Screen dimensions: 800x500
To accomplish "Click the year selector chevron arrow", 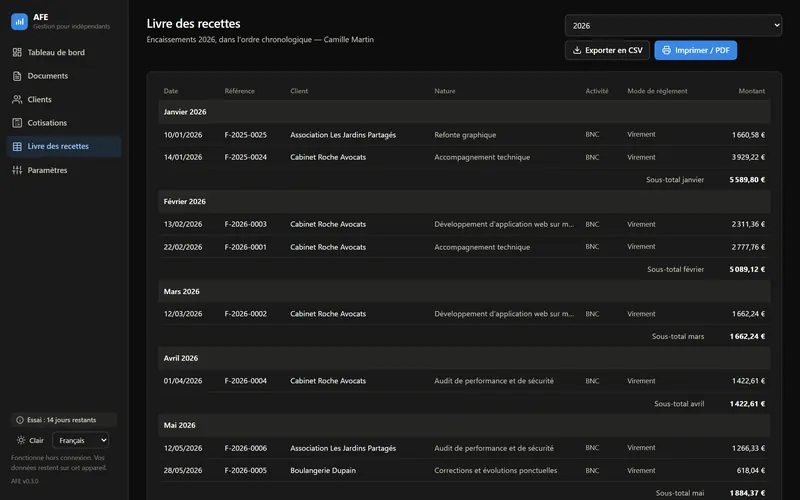I will click(x=777, y=25).
